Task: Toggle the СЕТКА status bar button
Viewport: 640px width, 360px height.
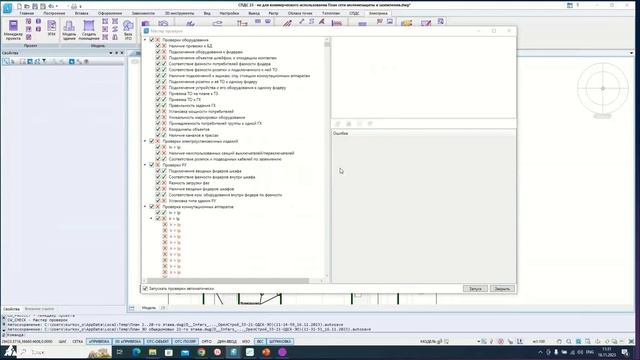Action: coord(78,341)
